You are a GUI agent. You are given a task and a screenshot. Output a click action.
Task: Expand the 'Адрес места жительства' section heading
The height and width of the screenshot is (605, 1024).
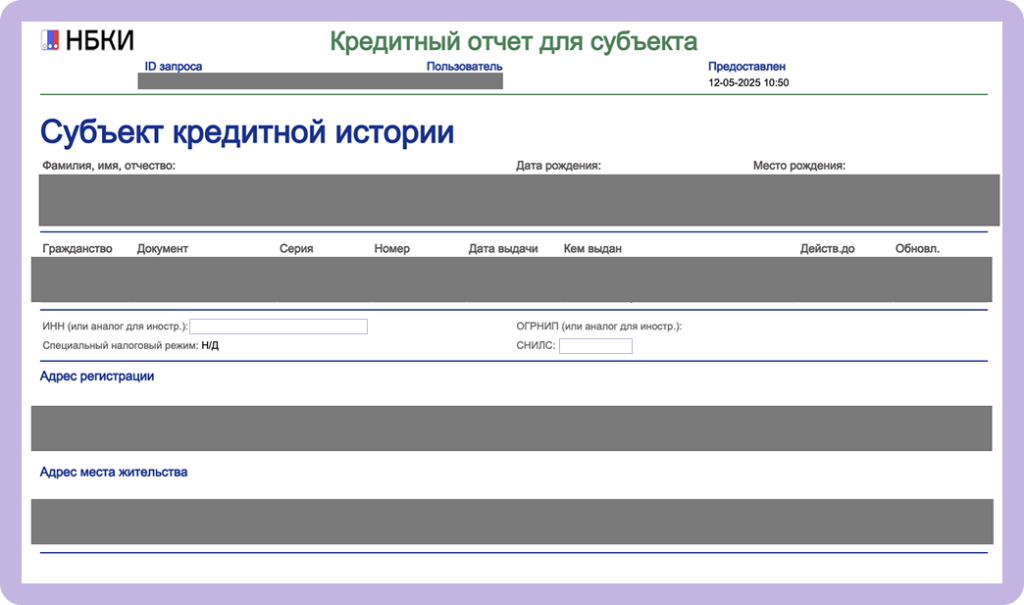point(113,471)
